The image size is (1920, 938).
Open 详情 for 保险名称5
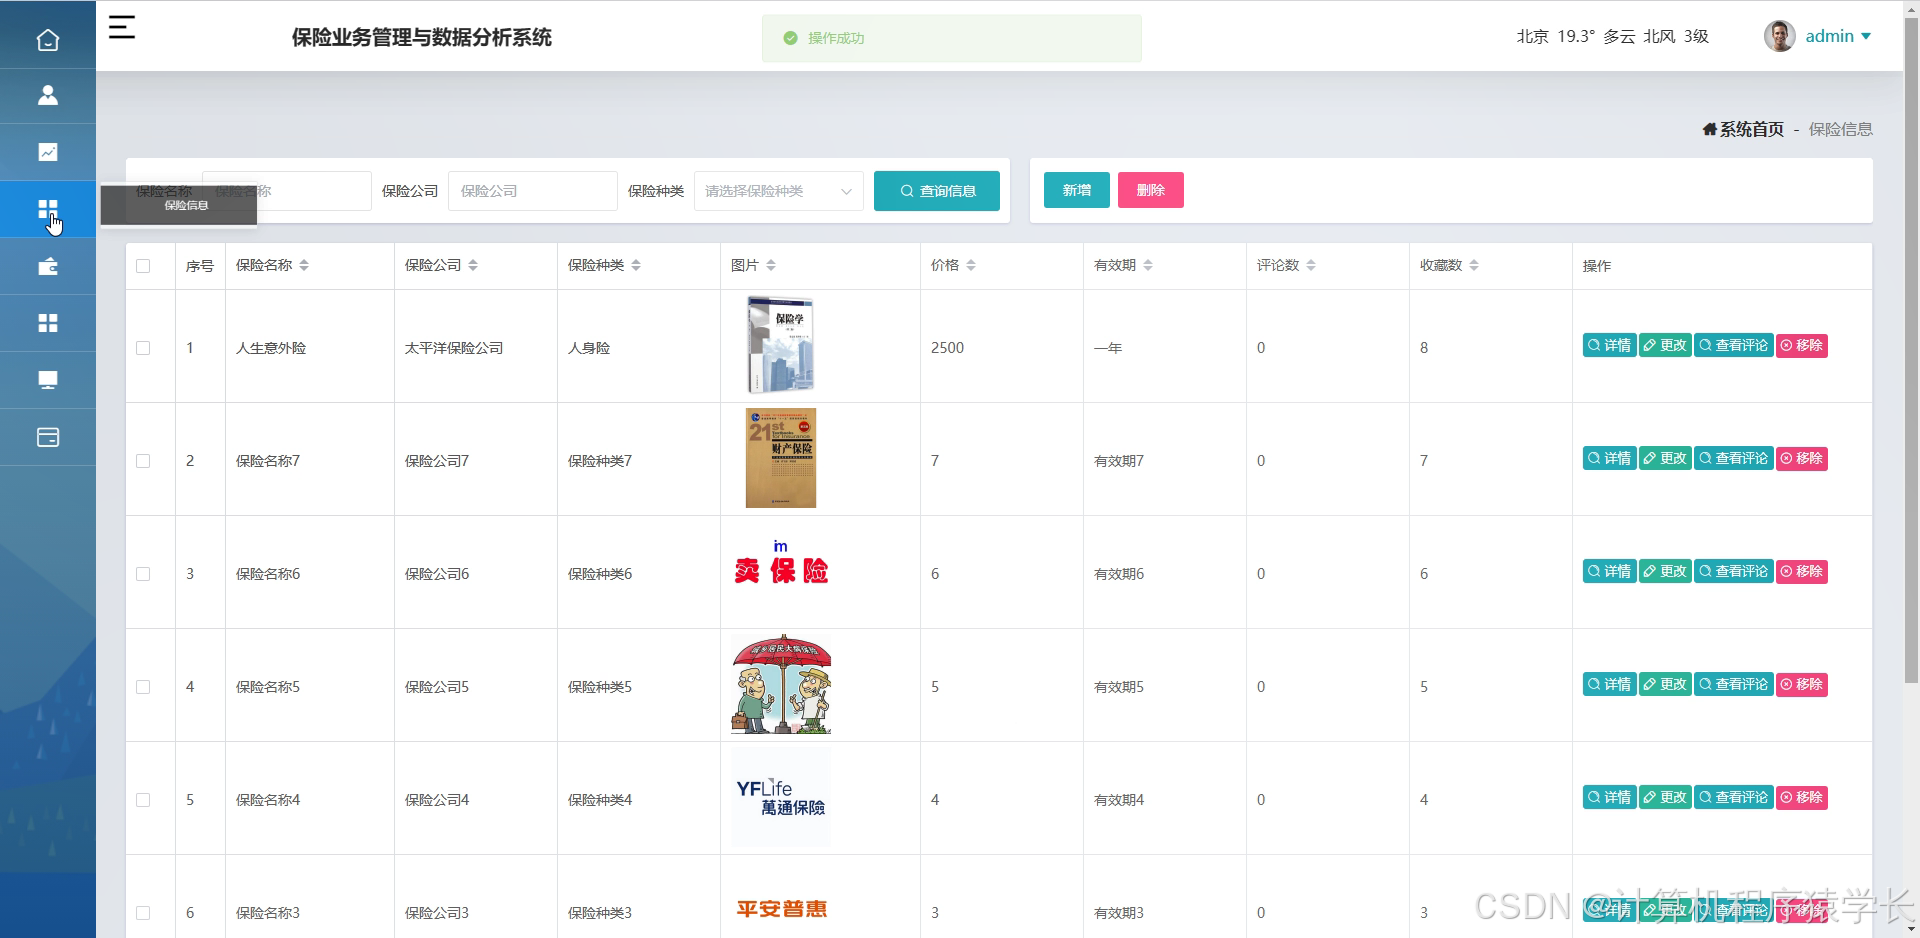[1610, 684]
